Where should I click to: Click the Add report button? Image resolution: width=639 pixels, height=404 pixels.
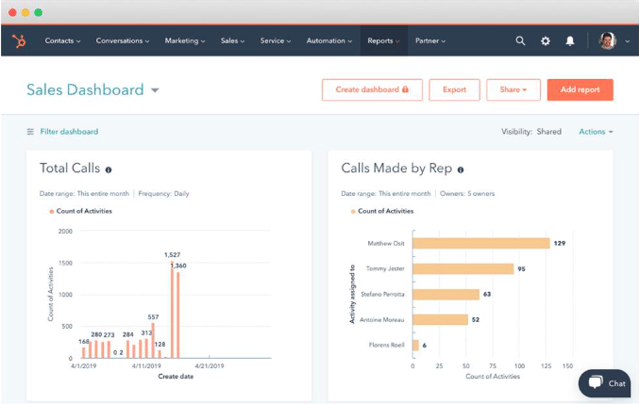tap(580, 90)
